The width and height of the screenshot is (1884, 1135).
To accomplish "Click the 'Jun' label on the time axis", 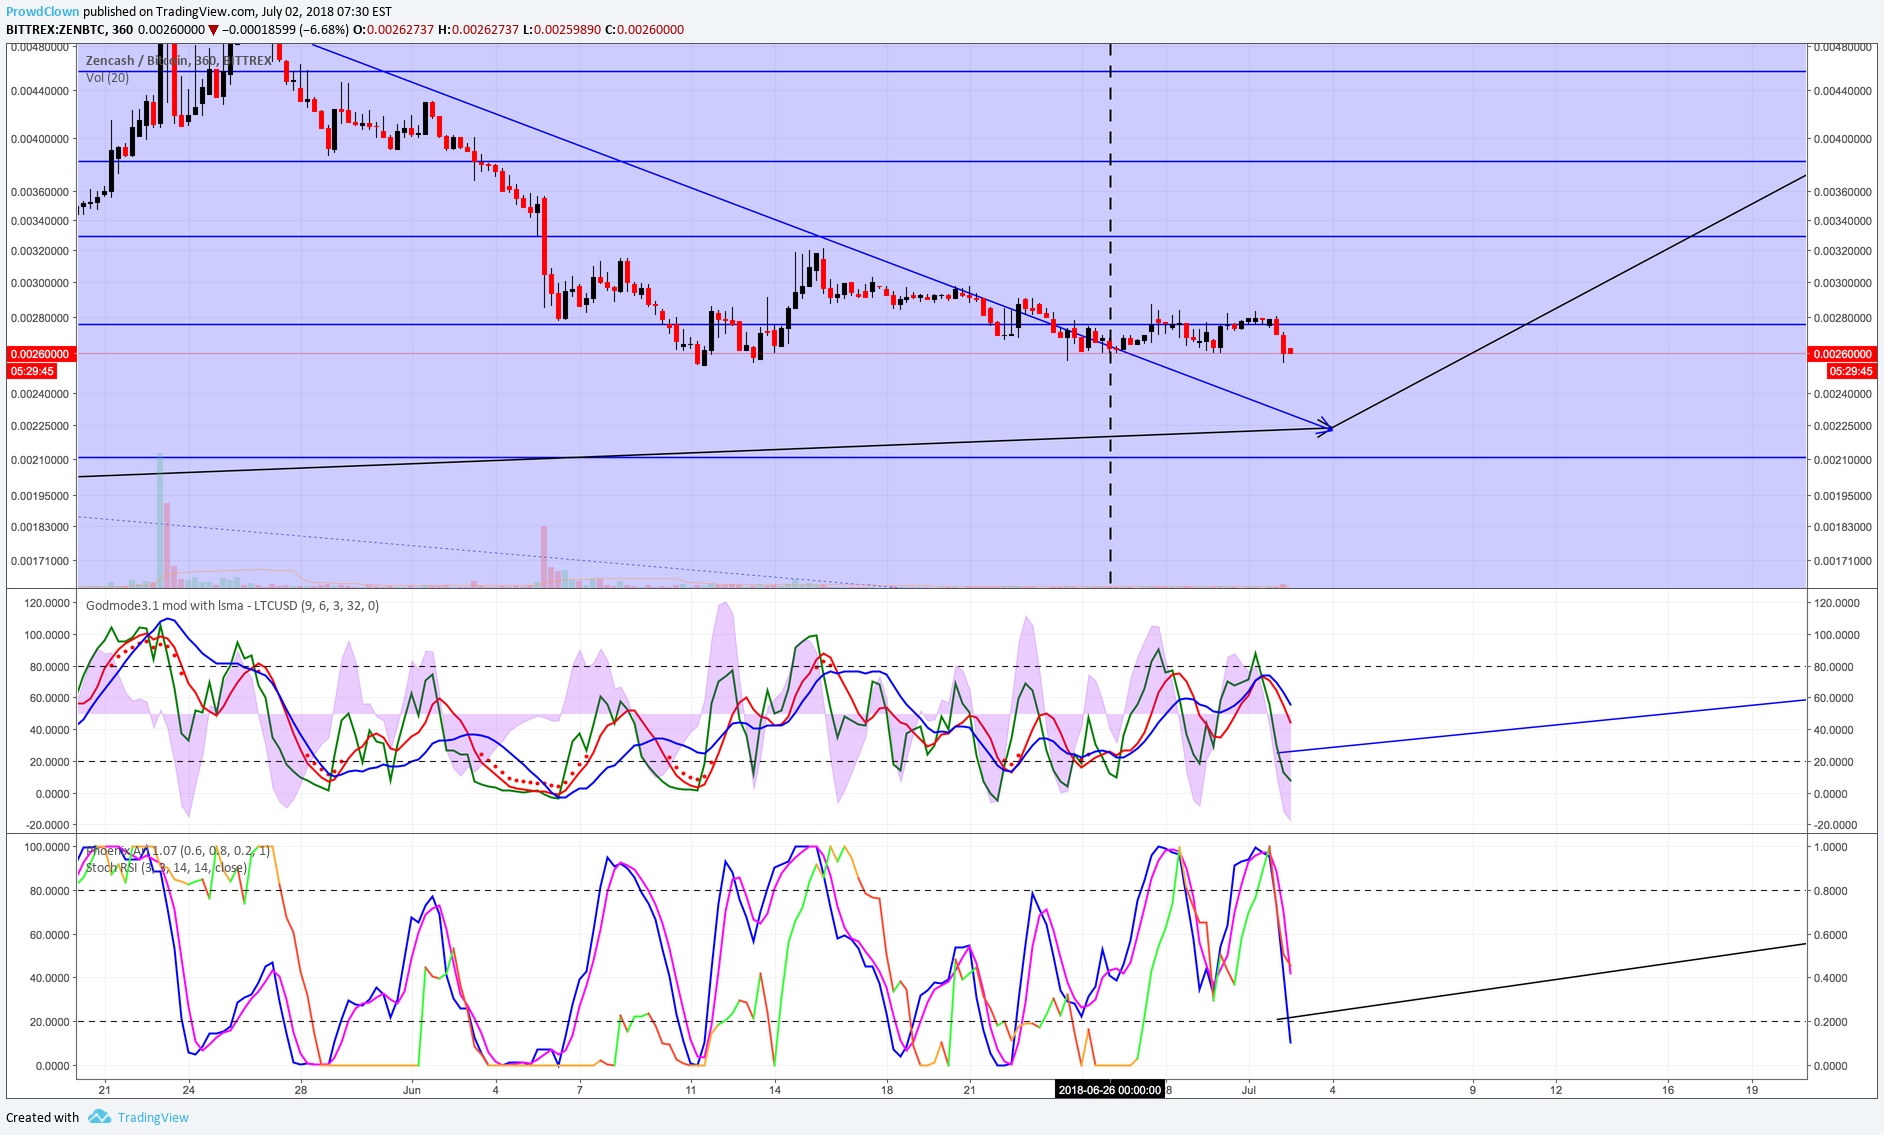I will 412,1090.
